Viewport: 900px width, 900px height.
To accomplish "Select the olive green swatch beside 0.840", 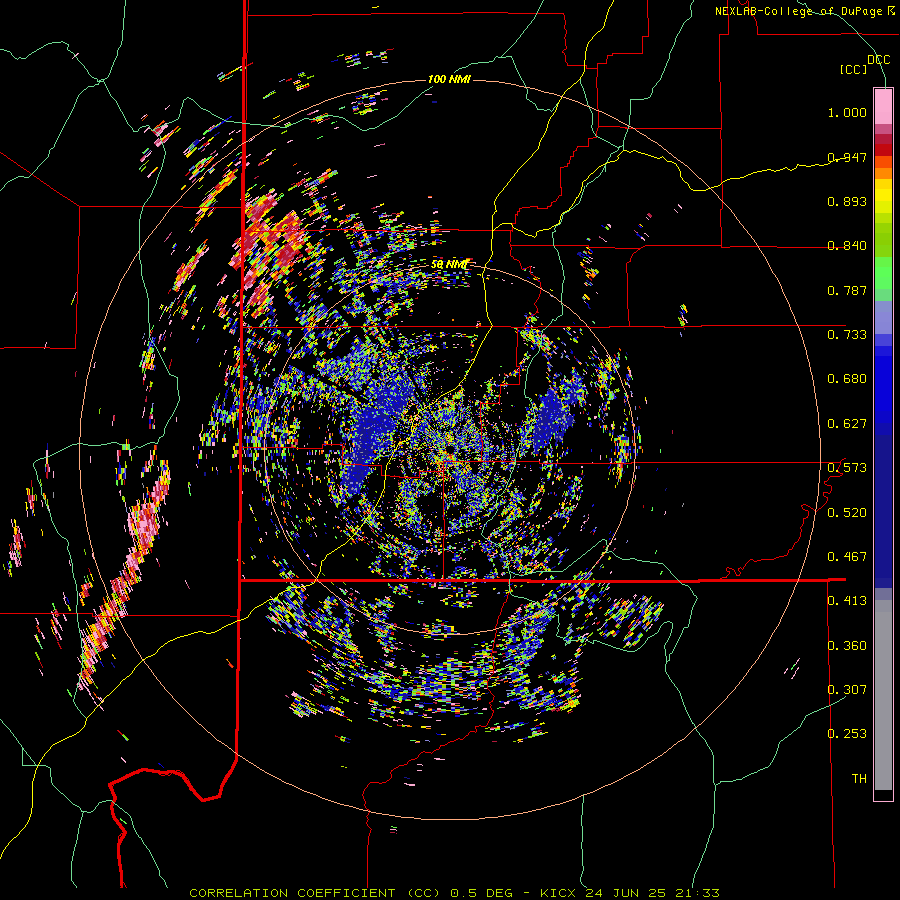I will point(883,240).
